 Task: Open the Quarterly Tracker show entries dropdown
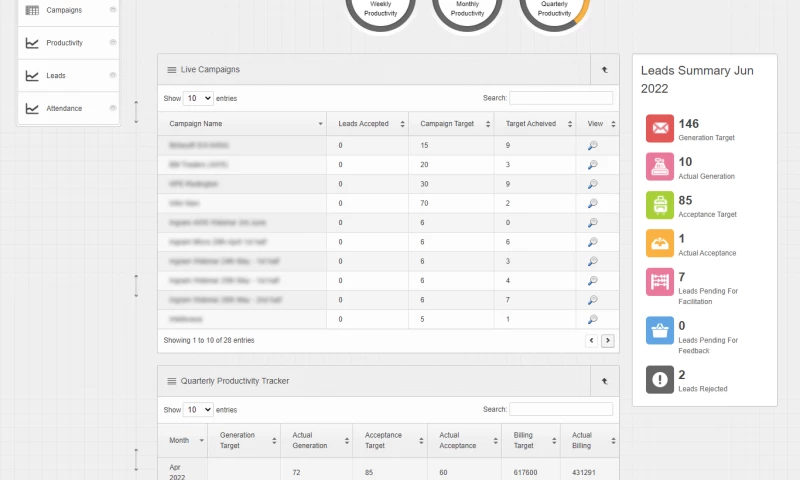pos(198,410)
